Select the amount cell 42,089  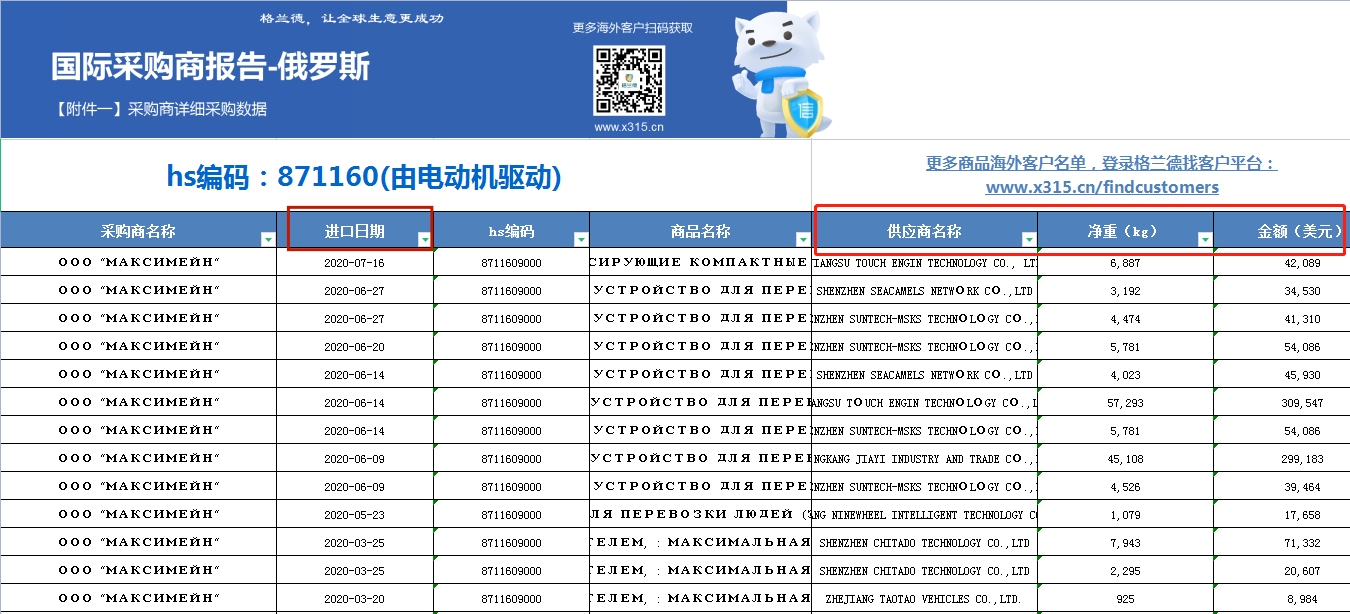(x=1282, y=263)
